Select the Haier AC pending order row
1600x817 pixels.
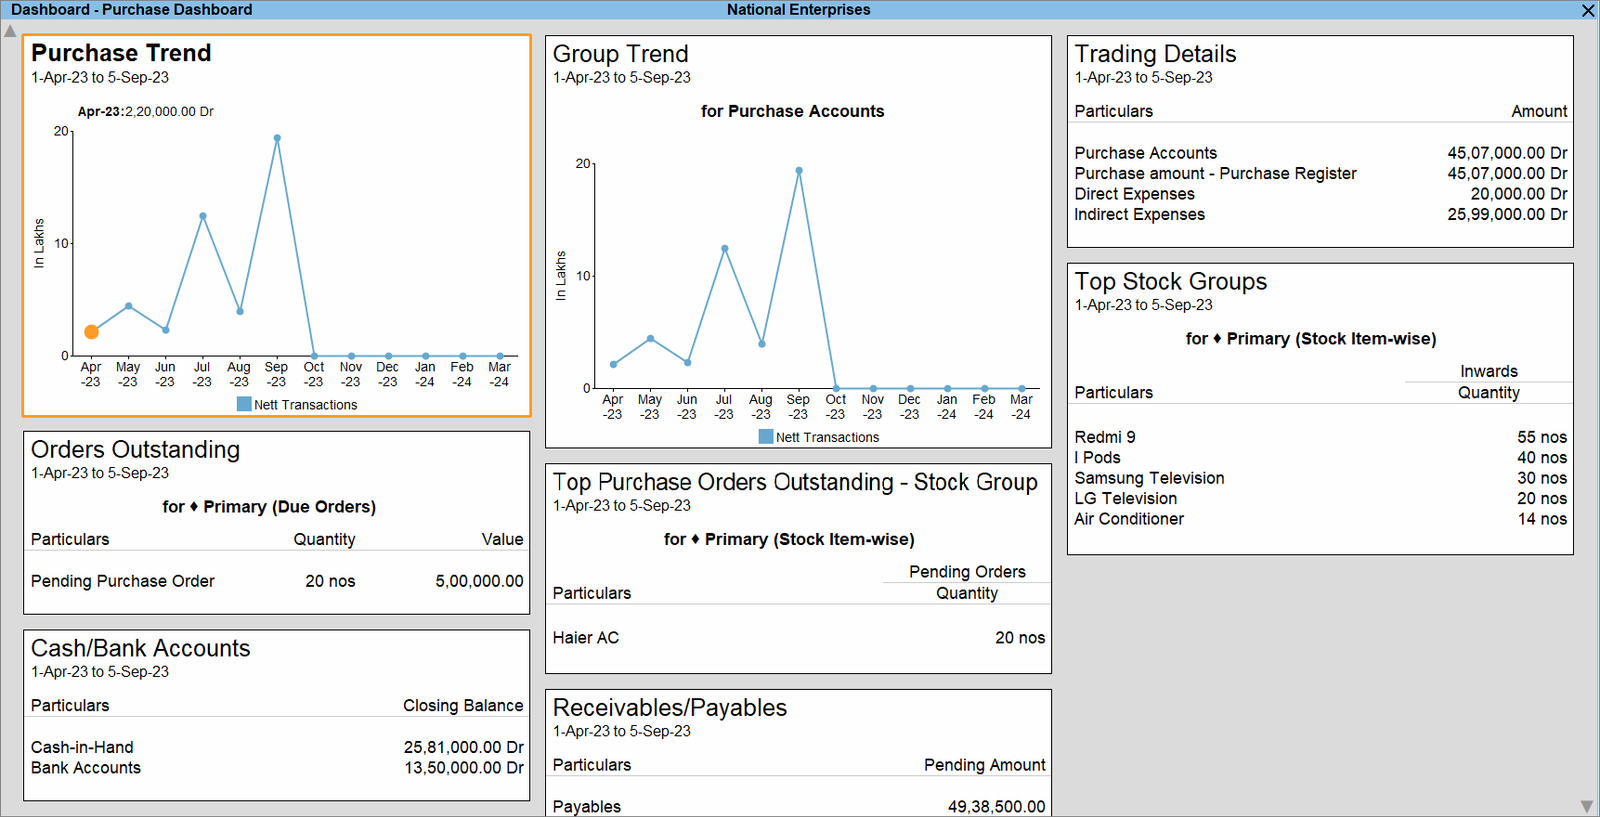coord(799,638)
